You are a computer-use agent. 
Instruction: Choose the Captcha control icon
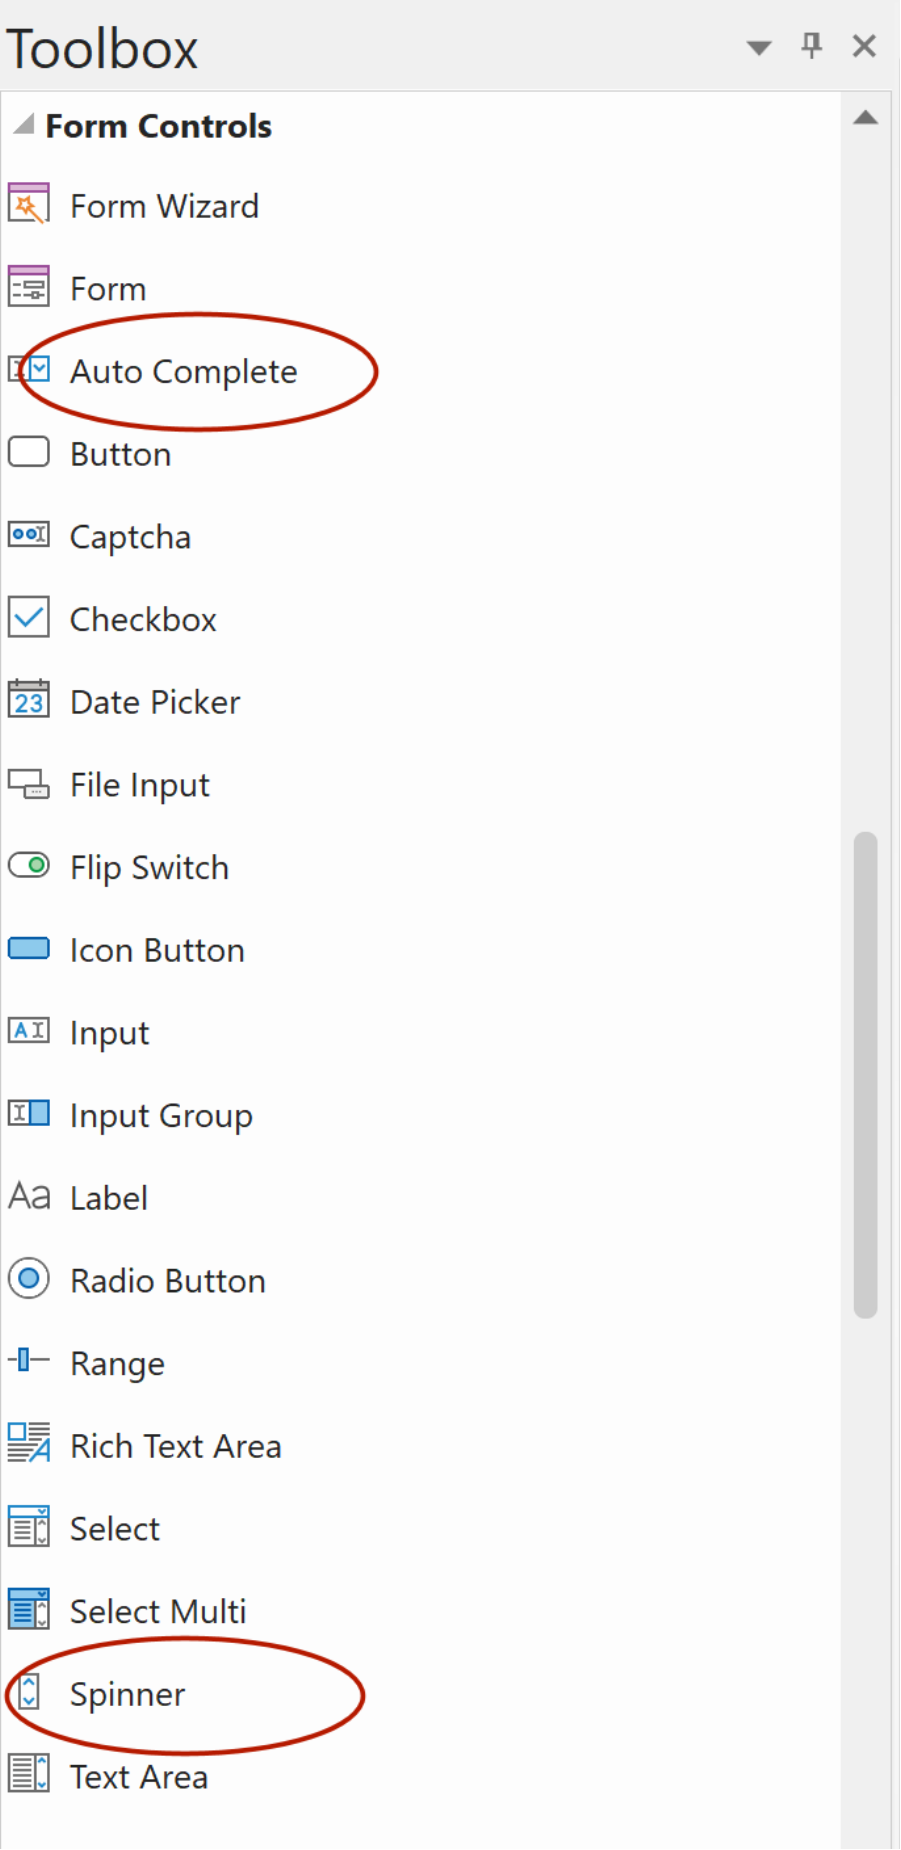(28, 535)
